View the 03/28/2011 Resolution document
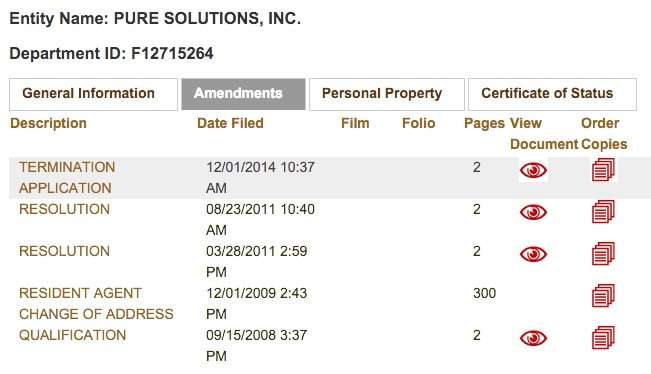 [x=533, y=254]
